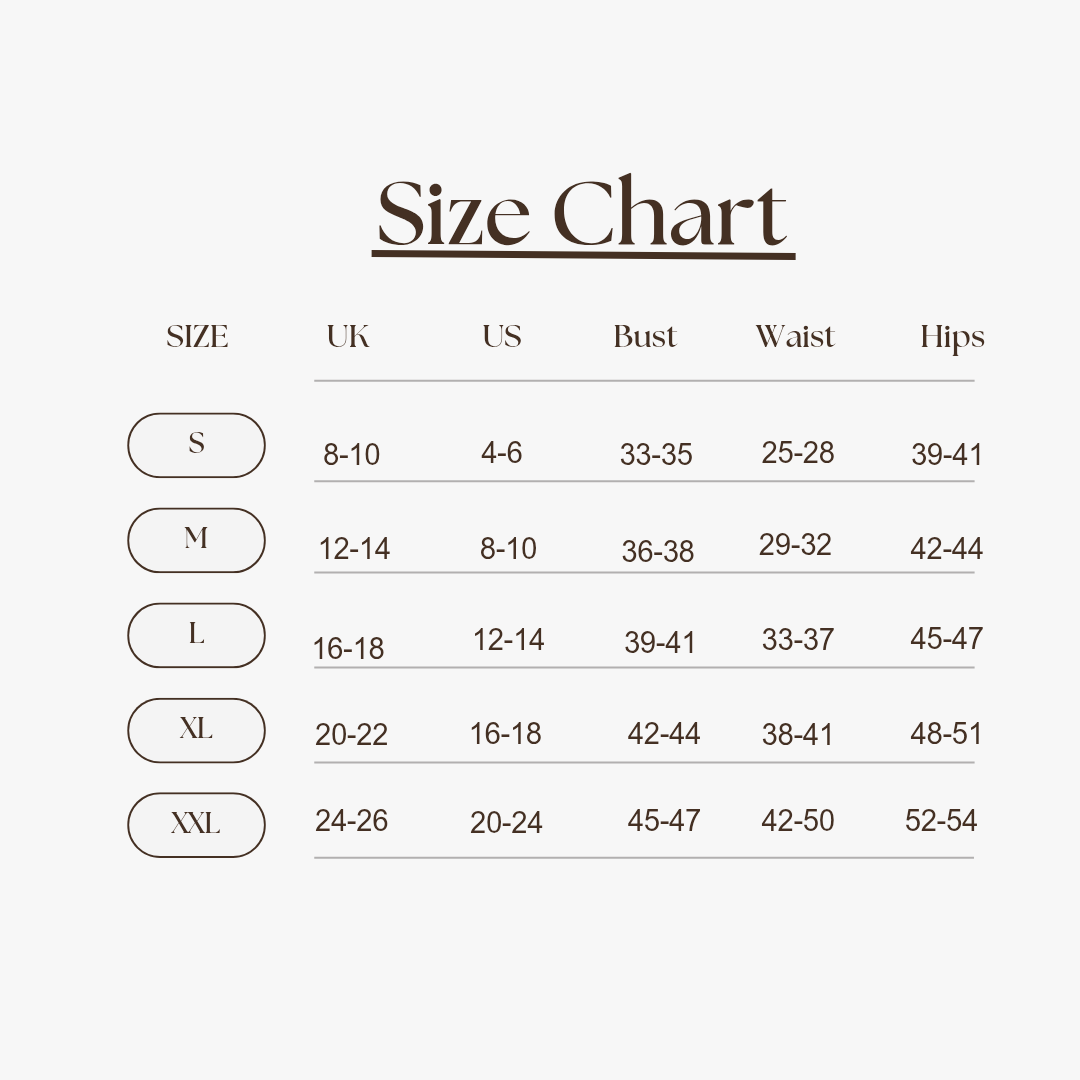Click the Waist column header

click(795, 337)
